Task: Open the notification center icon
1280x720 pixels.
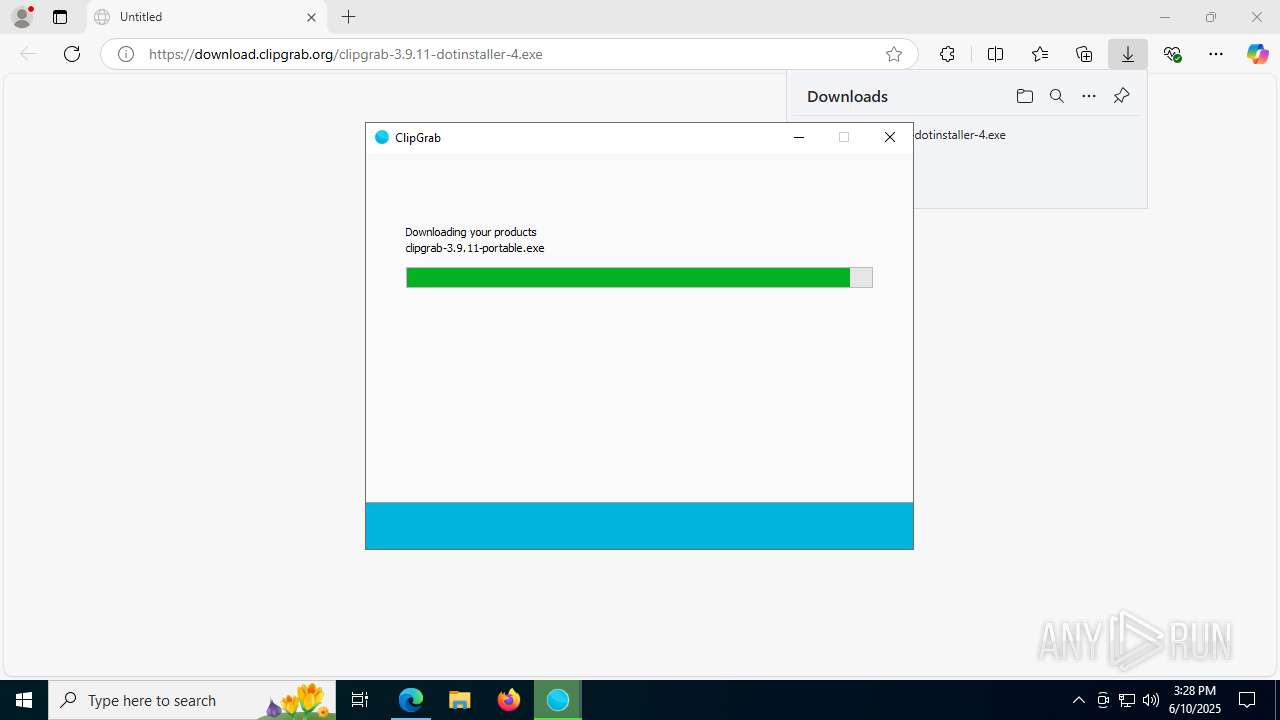Action: 1247,700
